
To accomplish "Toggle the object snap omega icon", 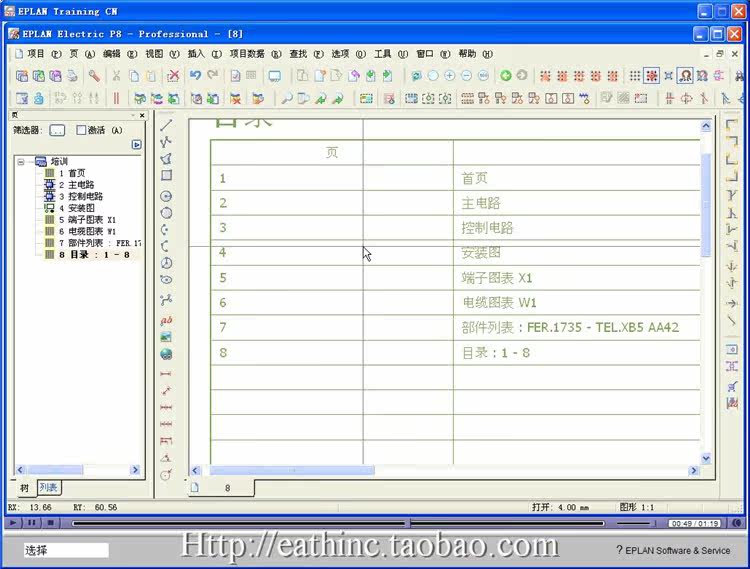I will (x=685, y=76).
